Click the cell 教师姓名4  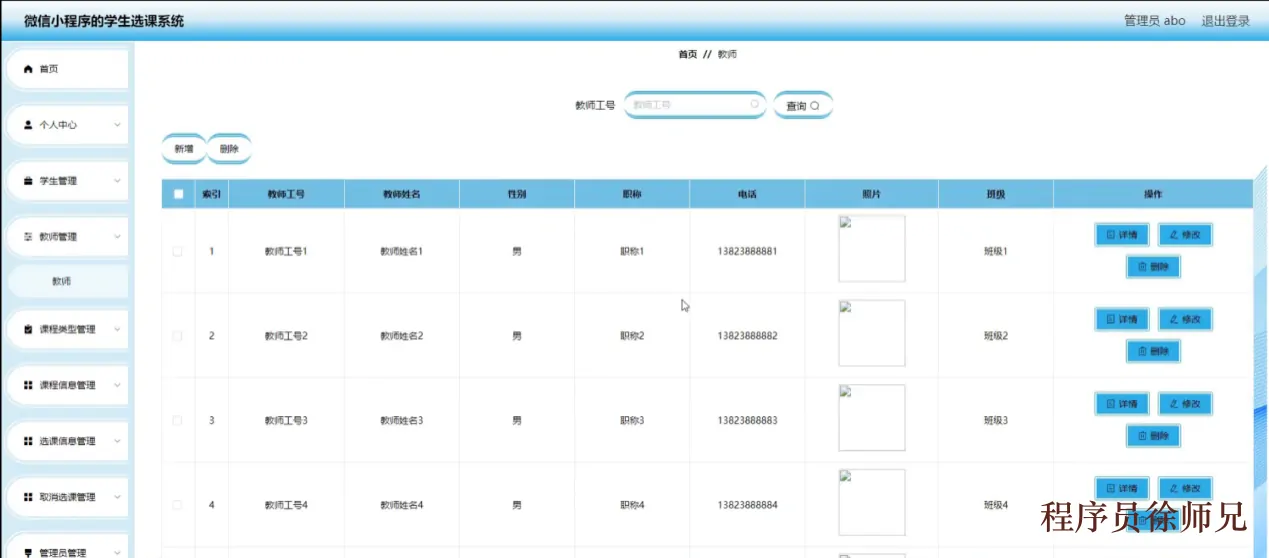401,506
